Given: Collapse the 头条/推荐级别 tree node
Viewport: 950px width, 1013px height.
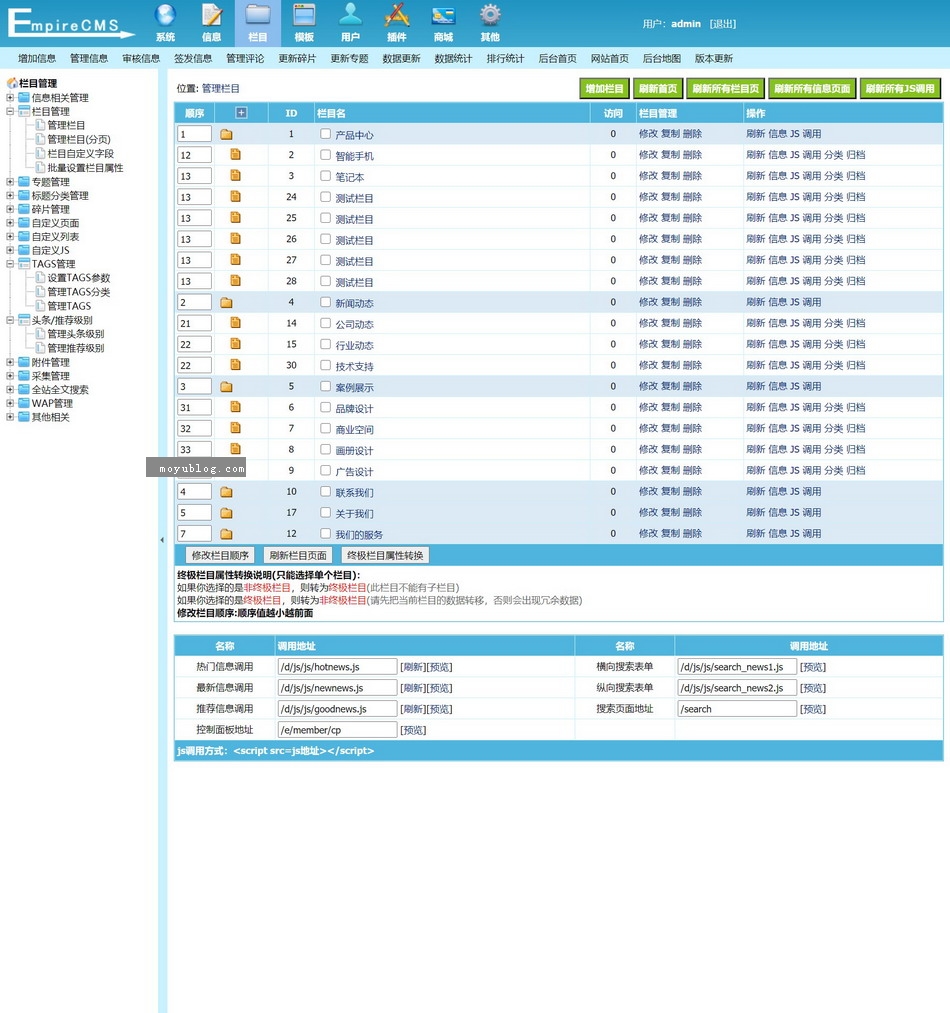Looking at the screenshot, I should point(10,320).
